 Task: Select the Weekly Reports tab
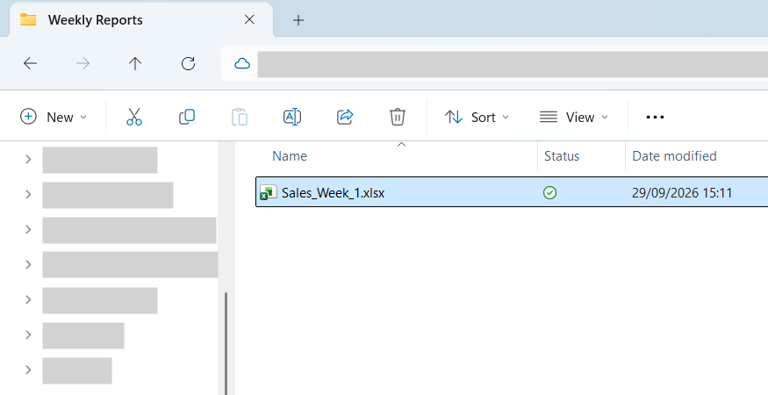tap(141, 20)
